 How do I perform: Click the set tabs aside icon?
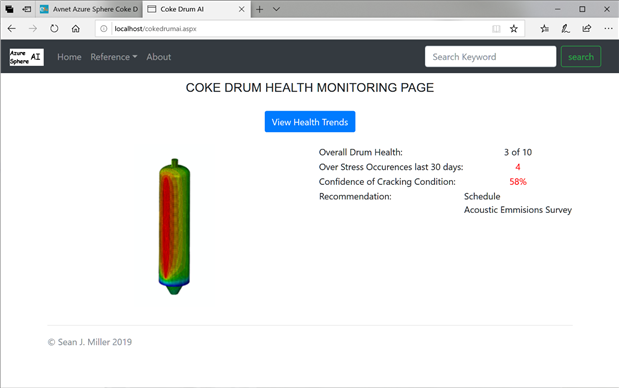[x=26, y=9]
